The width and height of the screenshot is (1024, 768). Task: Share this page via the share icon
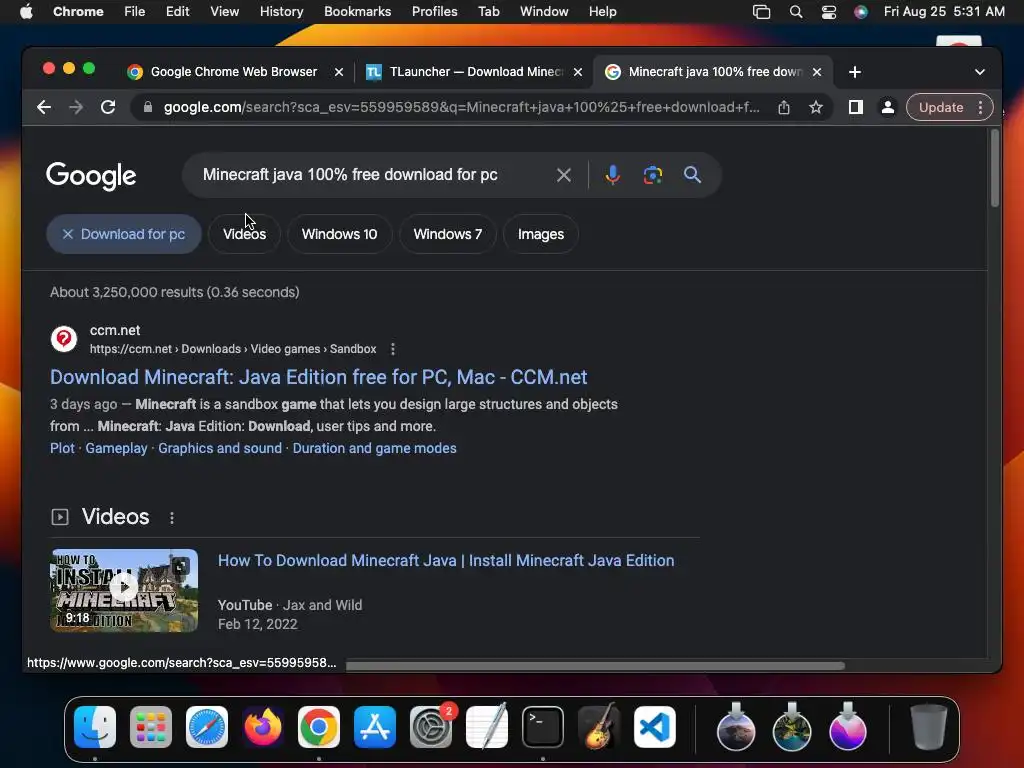point(784,107)
